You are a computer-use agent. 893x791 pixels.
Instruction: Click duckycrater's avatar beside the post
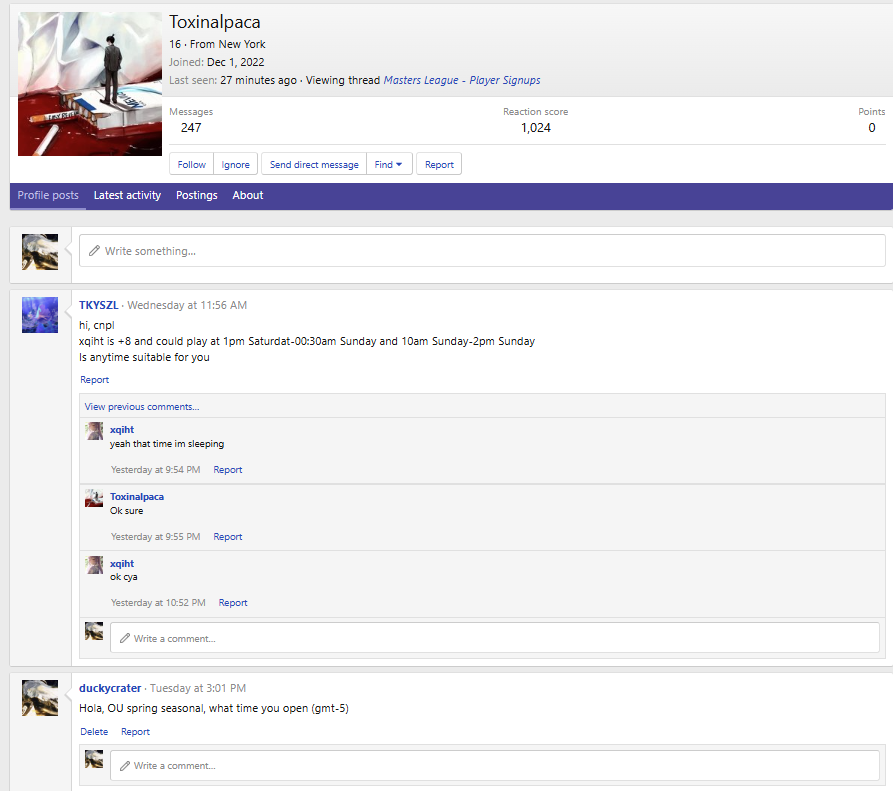[40, 697]
